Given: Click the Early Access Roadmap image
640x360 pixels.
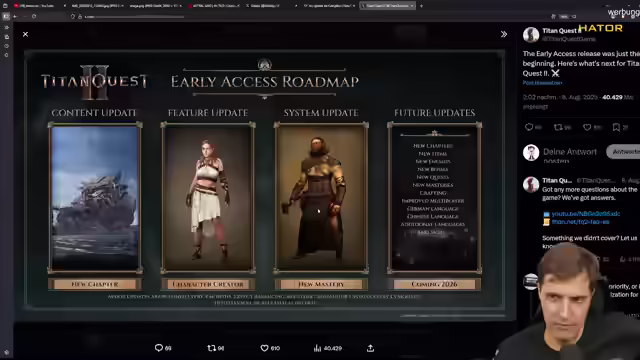Looking at the screenshot, I should pyautogui.click(x=264, y=180).
